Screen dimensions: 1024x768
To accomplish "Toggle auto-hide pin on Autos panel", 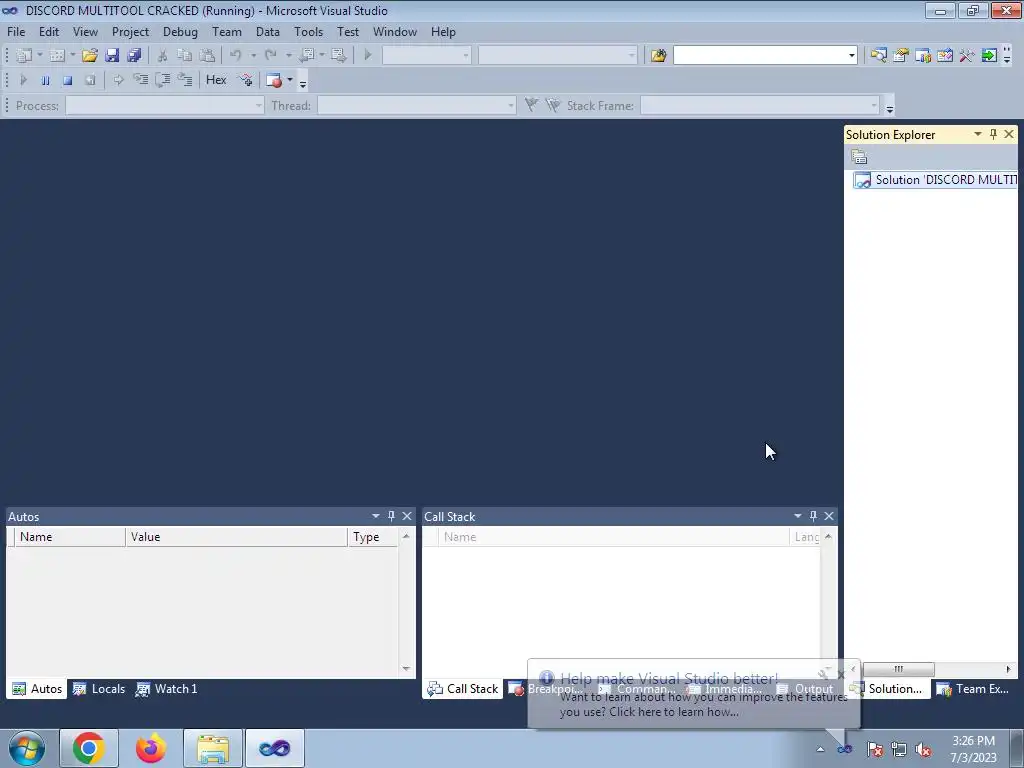I will coord(391,516).
